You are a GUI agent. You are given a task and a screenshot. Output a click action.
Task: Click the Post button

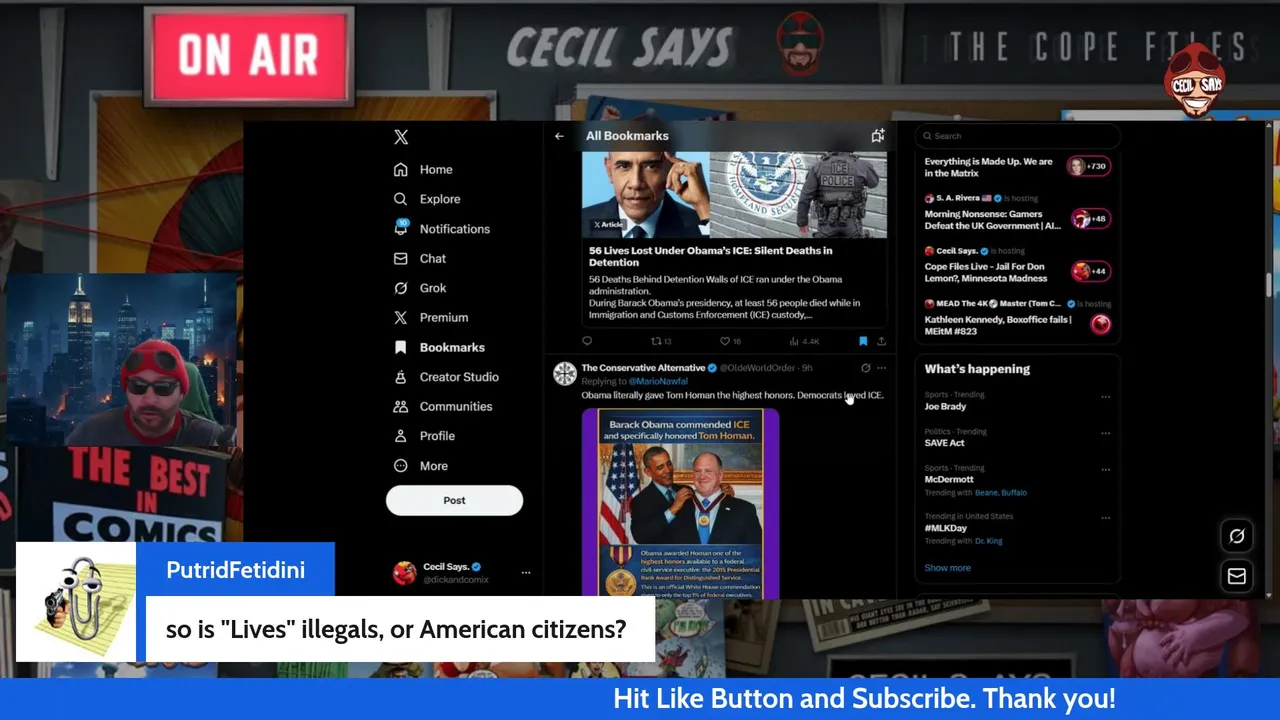tap(454, 500)
